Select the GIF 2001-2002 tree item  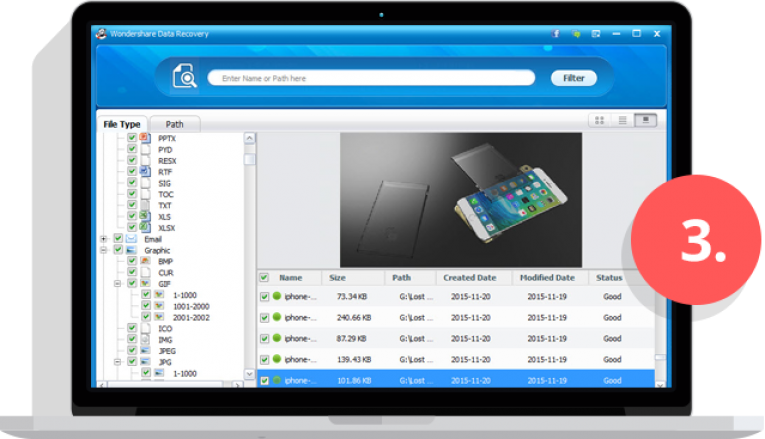point(191,318)
